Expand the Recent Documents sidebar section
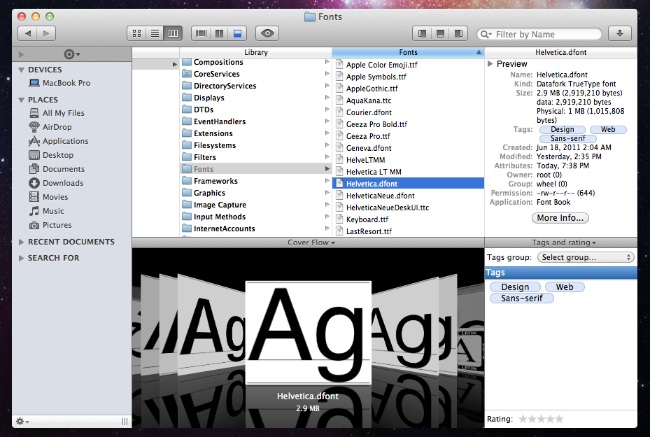The height and width of the screenshot is (437, 650). (x=23, y=242)
